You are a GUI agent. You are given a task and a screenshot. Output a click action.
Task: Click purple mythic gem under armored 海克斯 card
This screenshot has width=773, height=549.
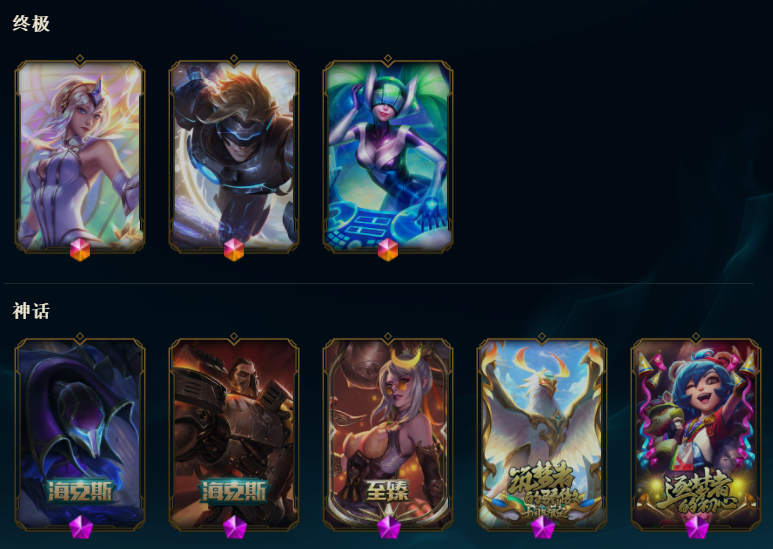[x=235, y=527]
